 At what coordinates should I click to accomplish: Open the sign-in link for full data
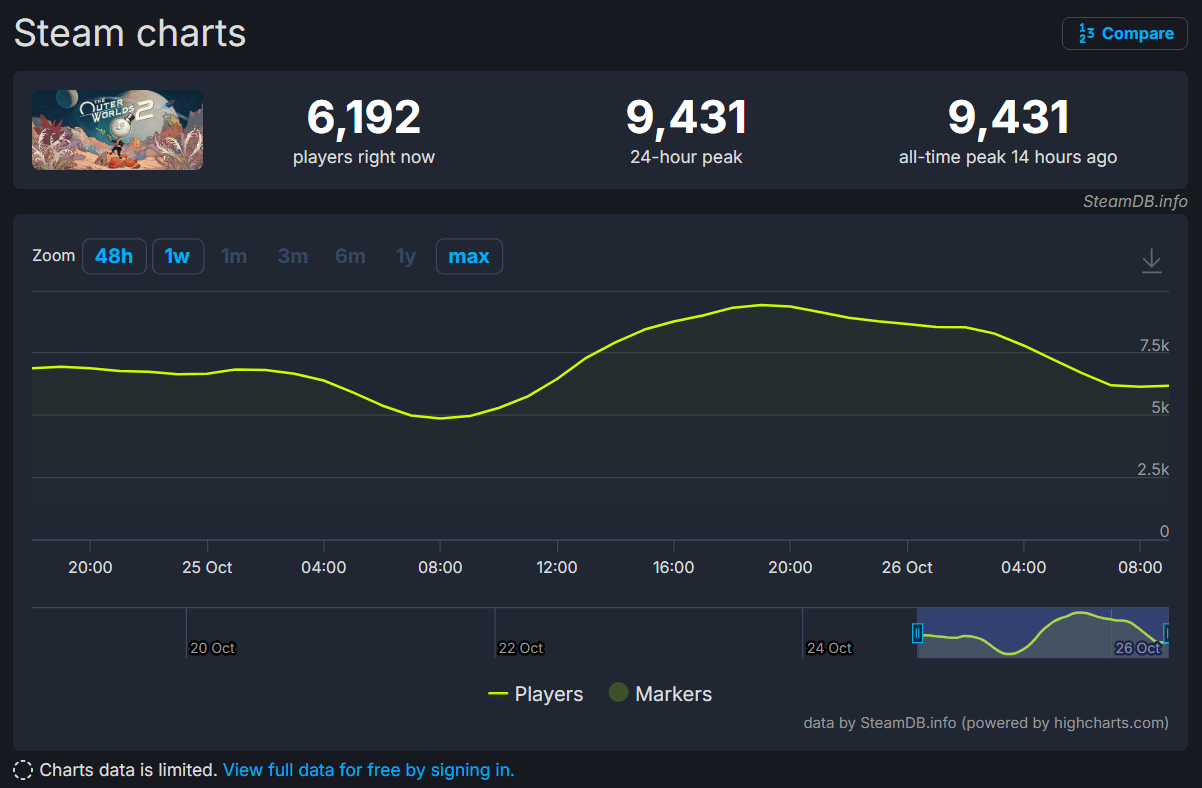pyautogui.click(x=368, y=770)
